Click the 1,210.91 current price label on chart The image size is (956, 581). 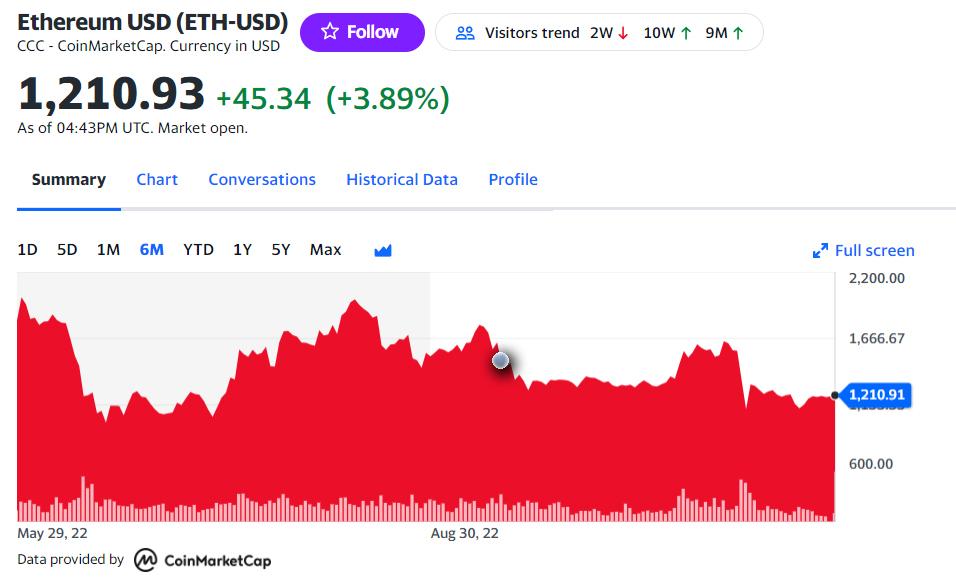click(877, 395)
